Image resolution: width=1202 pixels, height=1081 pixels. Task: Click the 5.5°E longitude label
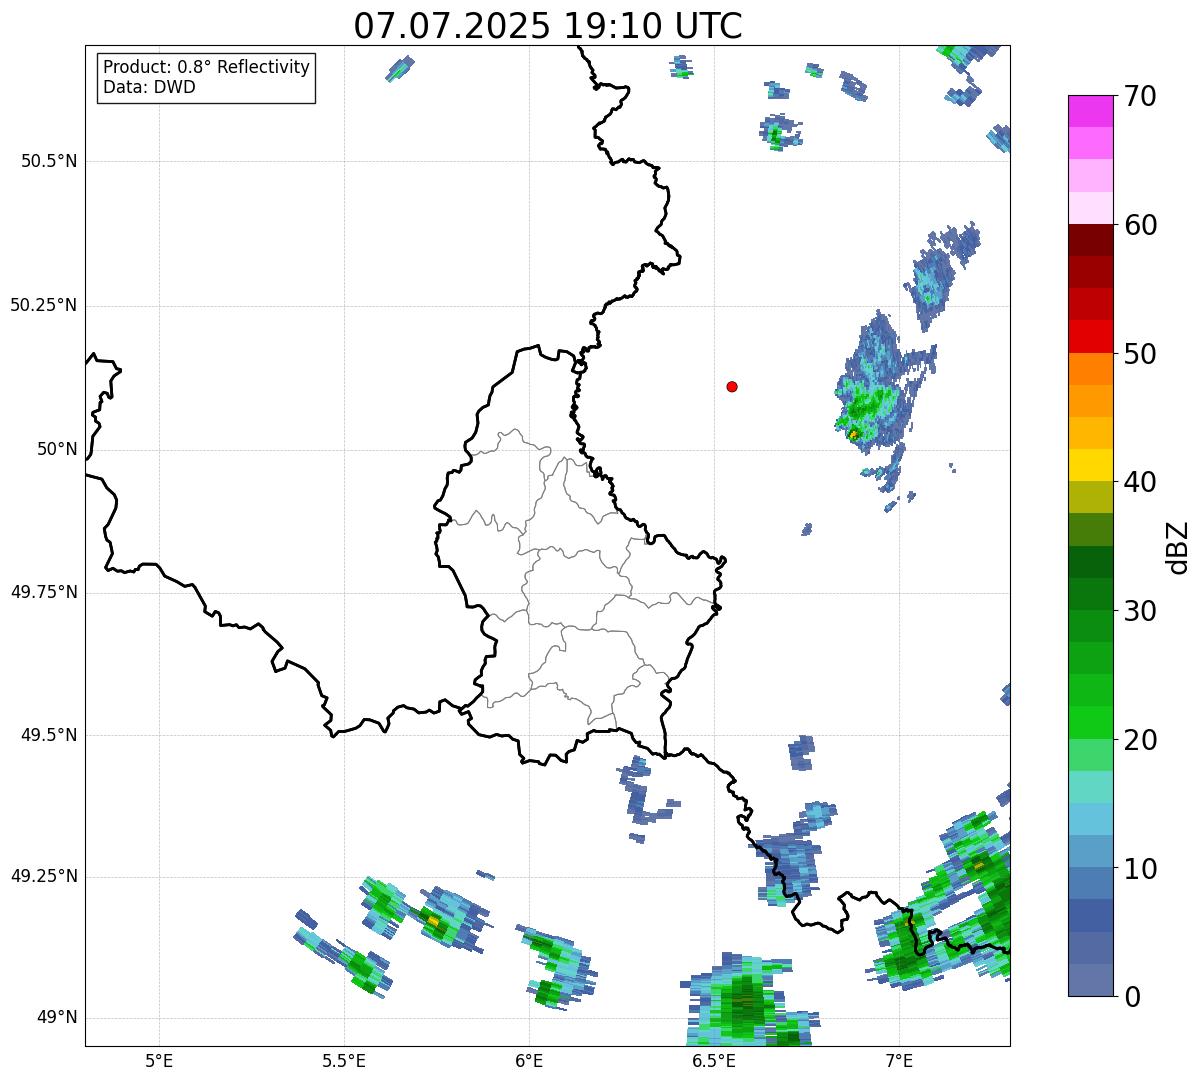click(344, 1060)
